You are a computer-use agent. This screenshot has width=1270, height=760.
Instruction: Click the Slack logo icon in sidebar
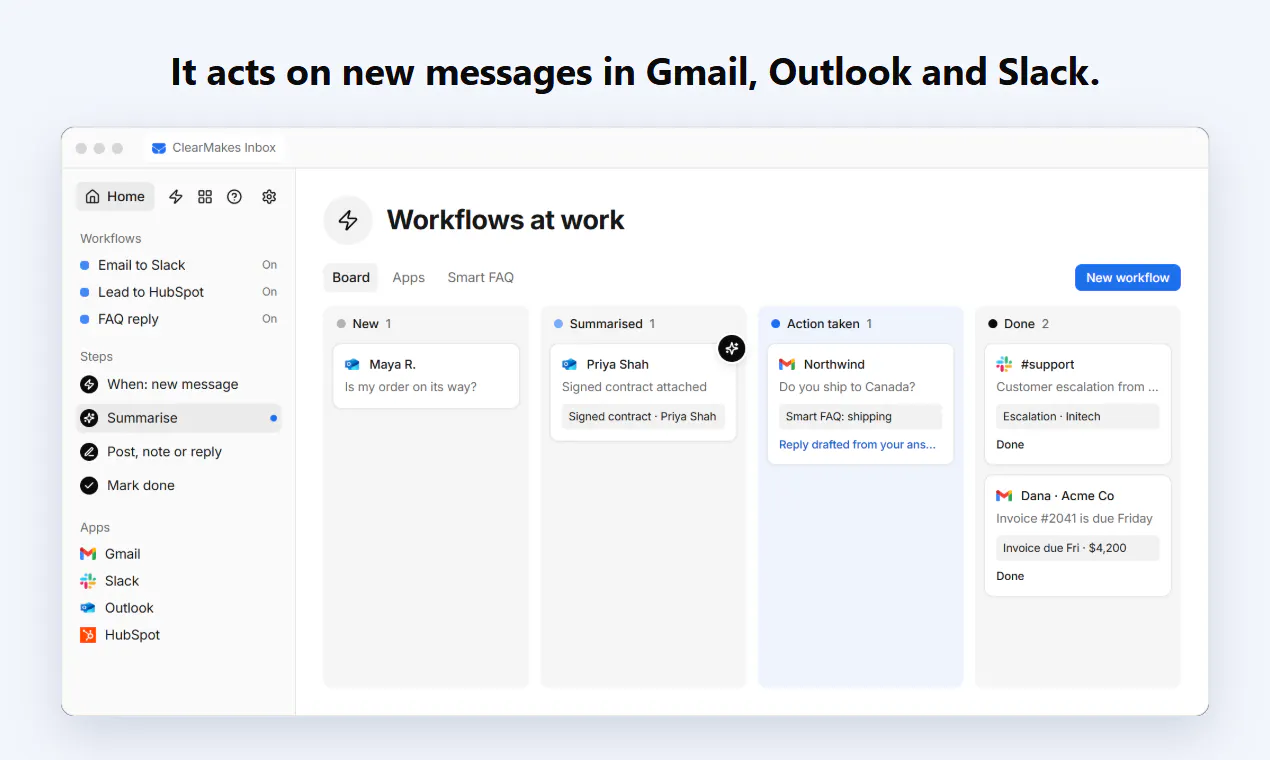88,581
